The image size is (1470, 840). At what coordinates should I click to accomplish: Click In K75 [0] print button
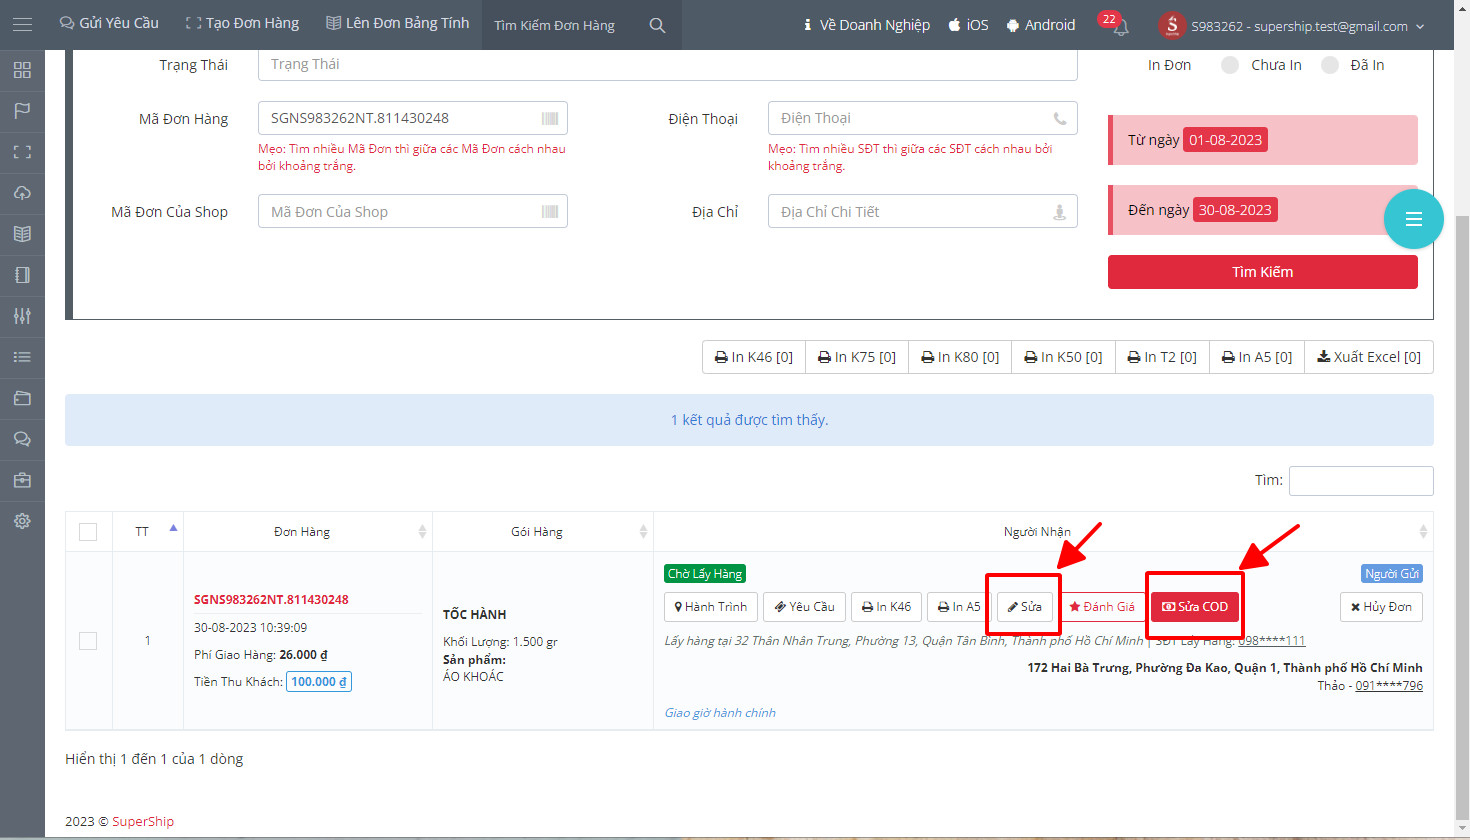(x=857, y=357)
